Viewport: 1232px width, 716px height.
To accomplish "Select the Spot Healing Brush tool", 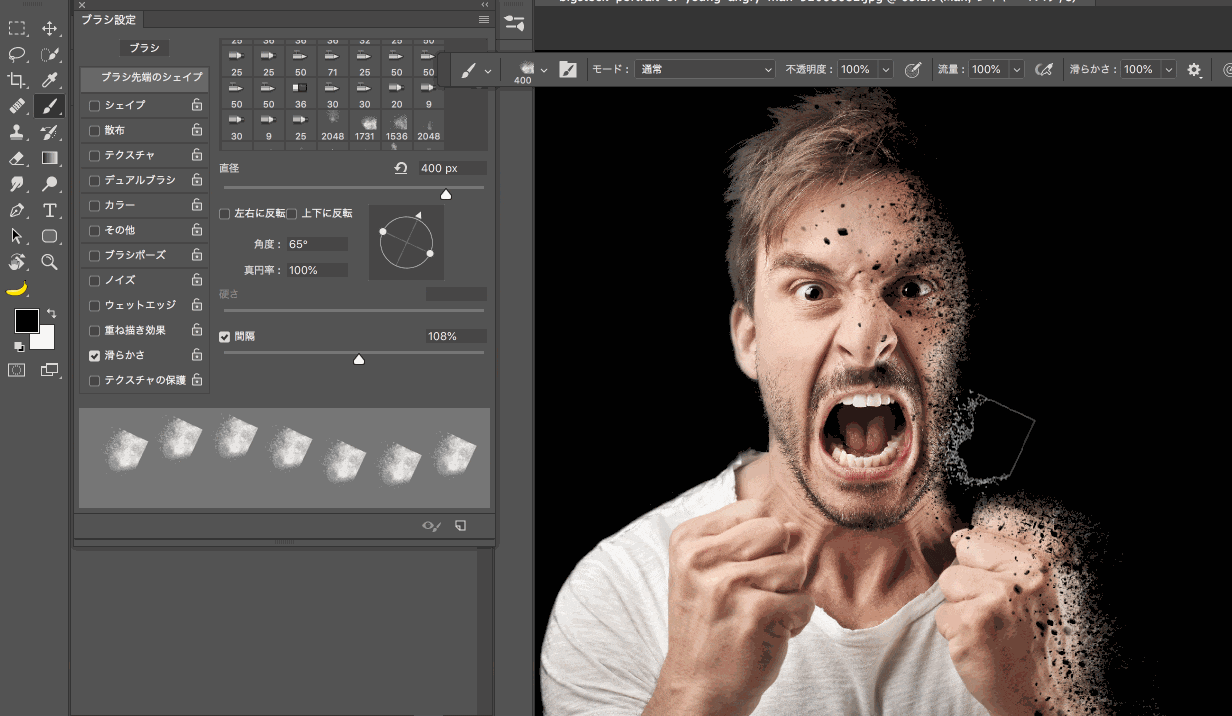I will (17, 106).
